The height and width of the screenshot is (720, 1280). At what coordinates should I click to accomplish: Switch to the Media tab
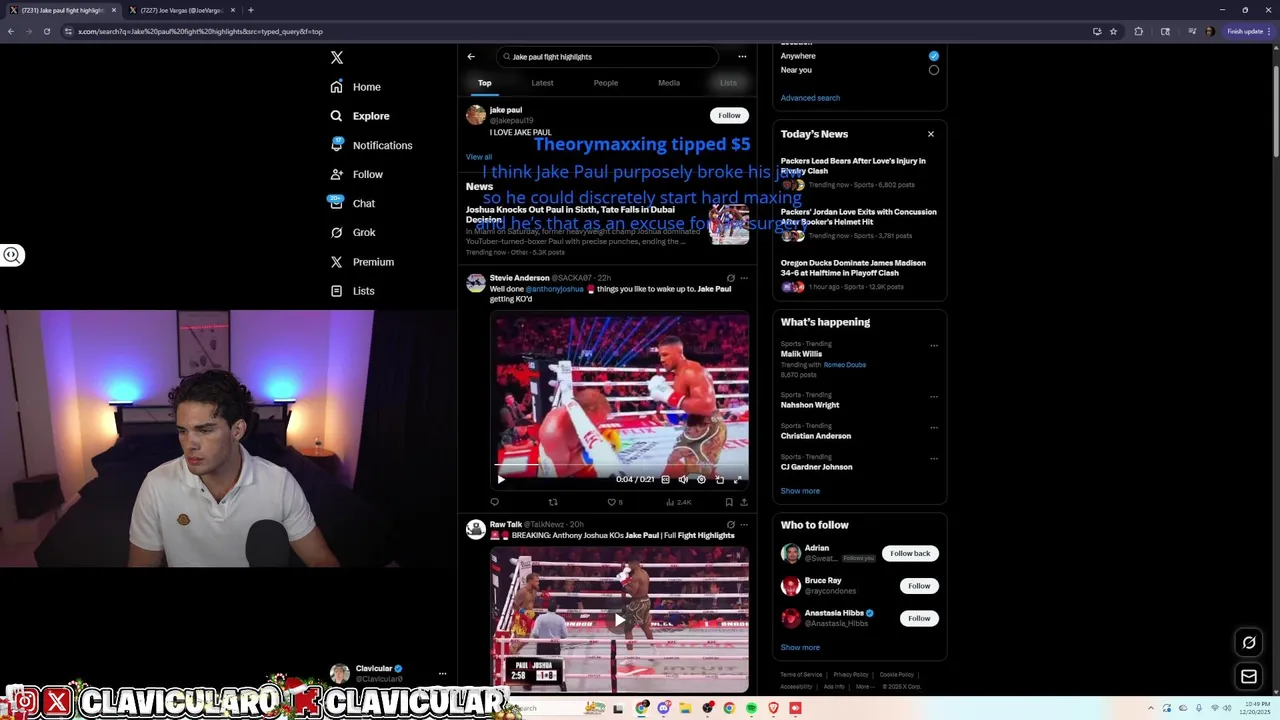tap(669, 83)
